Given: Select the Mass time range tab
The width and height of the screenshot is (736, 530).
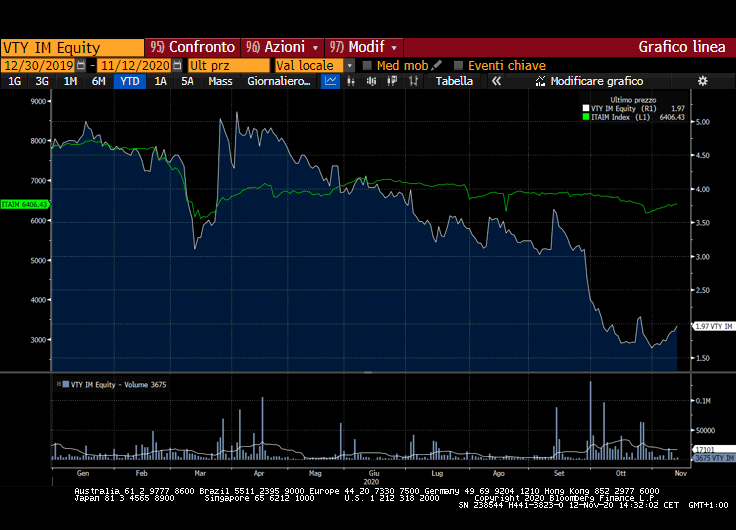Looking at the screenshot, I should [x=220, y=81].
